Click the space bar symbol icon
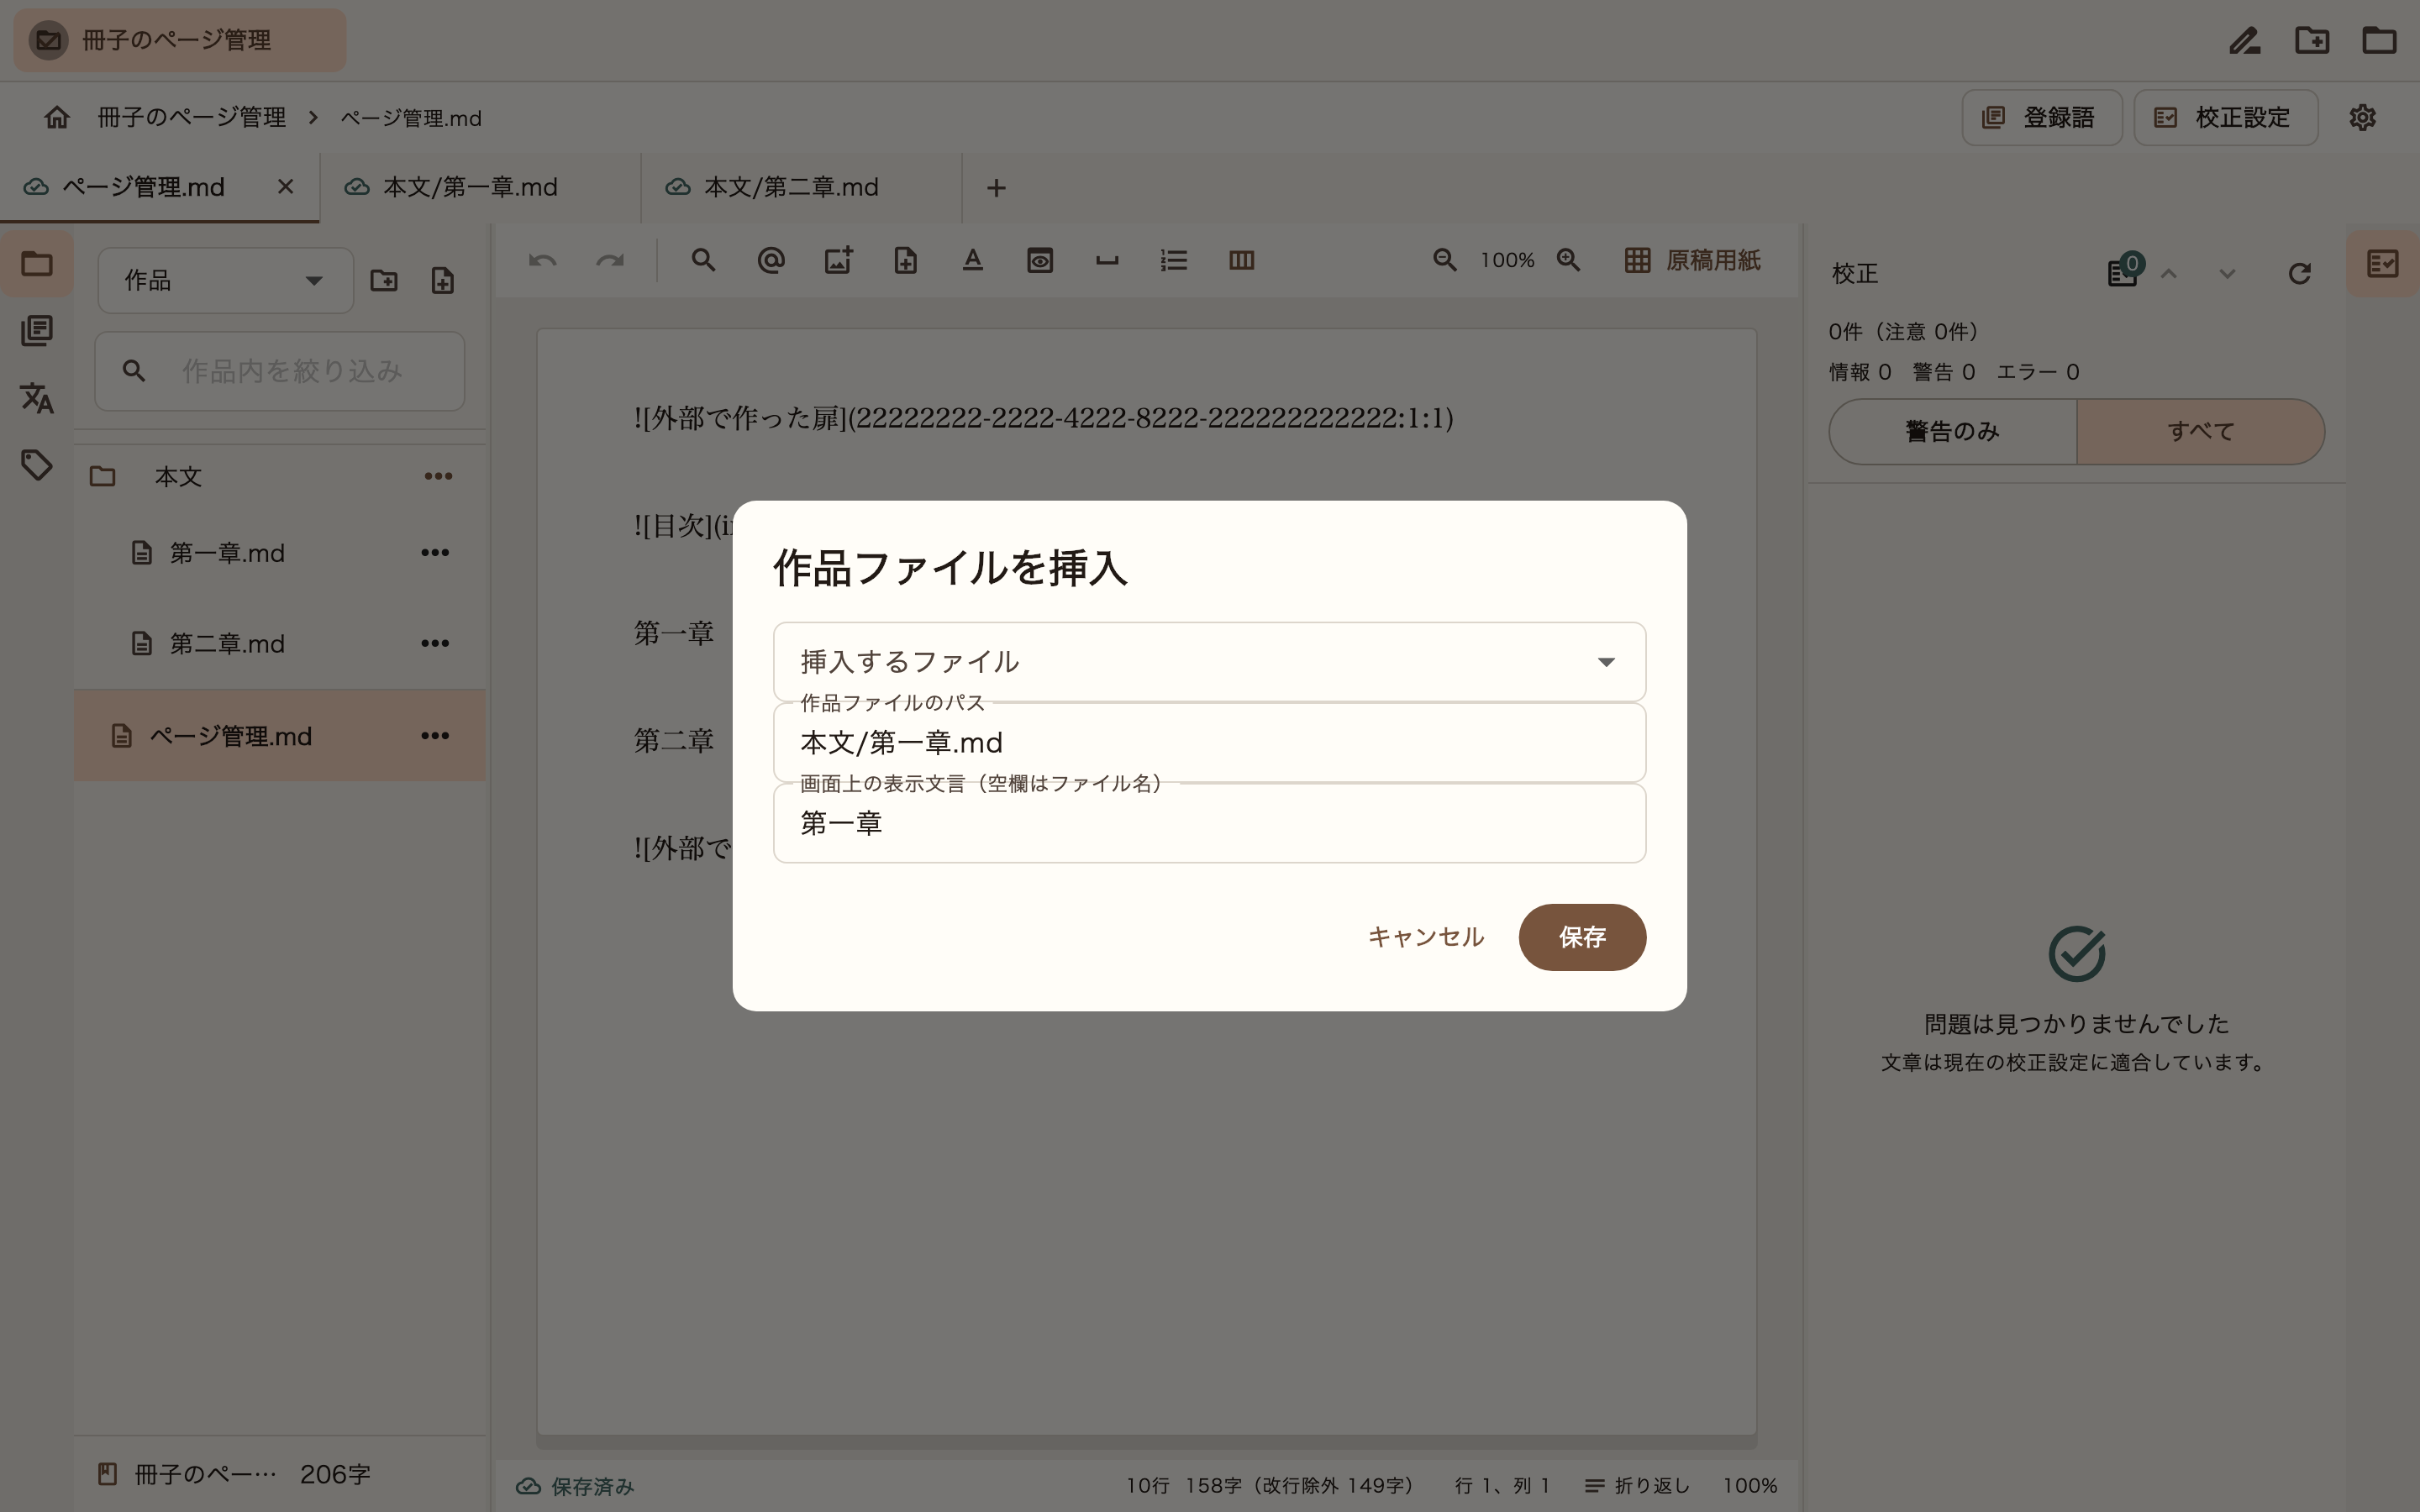 click(x=1107, y=261)
